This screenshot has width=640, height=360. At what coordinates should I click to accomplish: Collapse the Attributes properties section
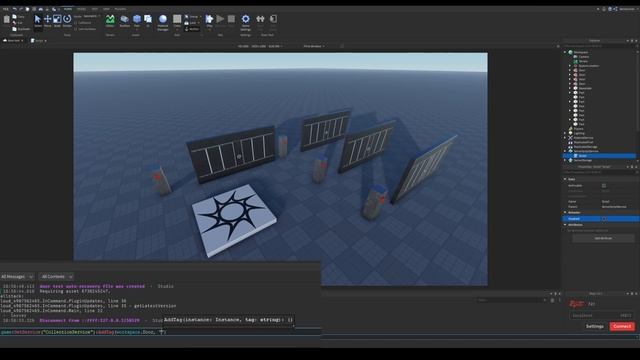coord(565,225)
